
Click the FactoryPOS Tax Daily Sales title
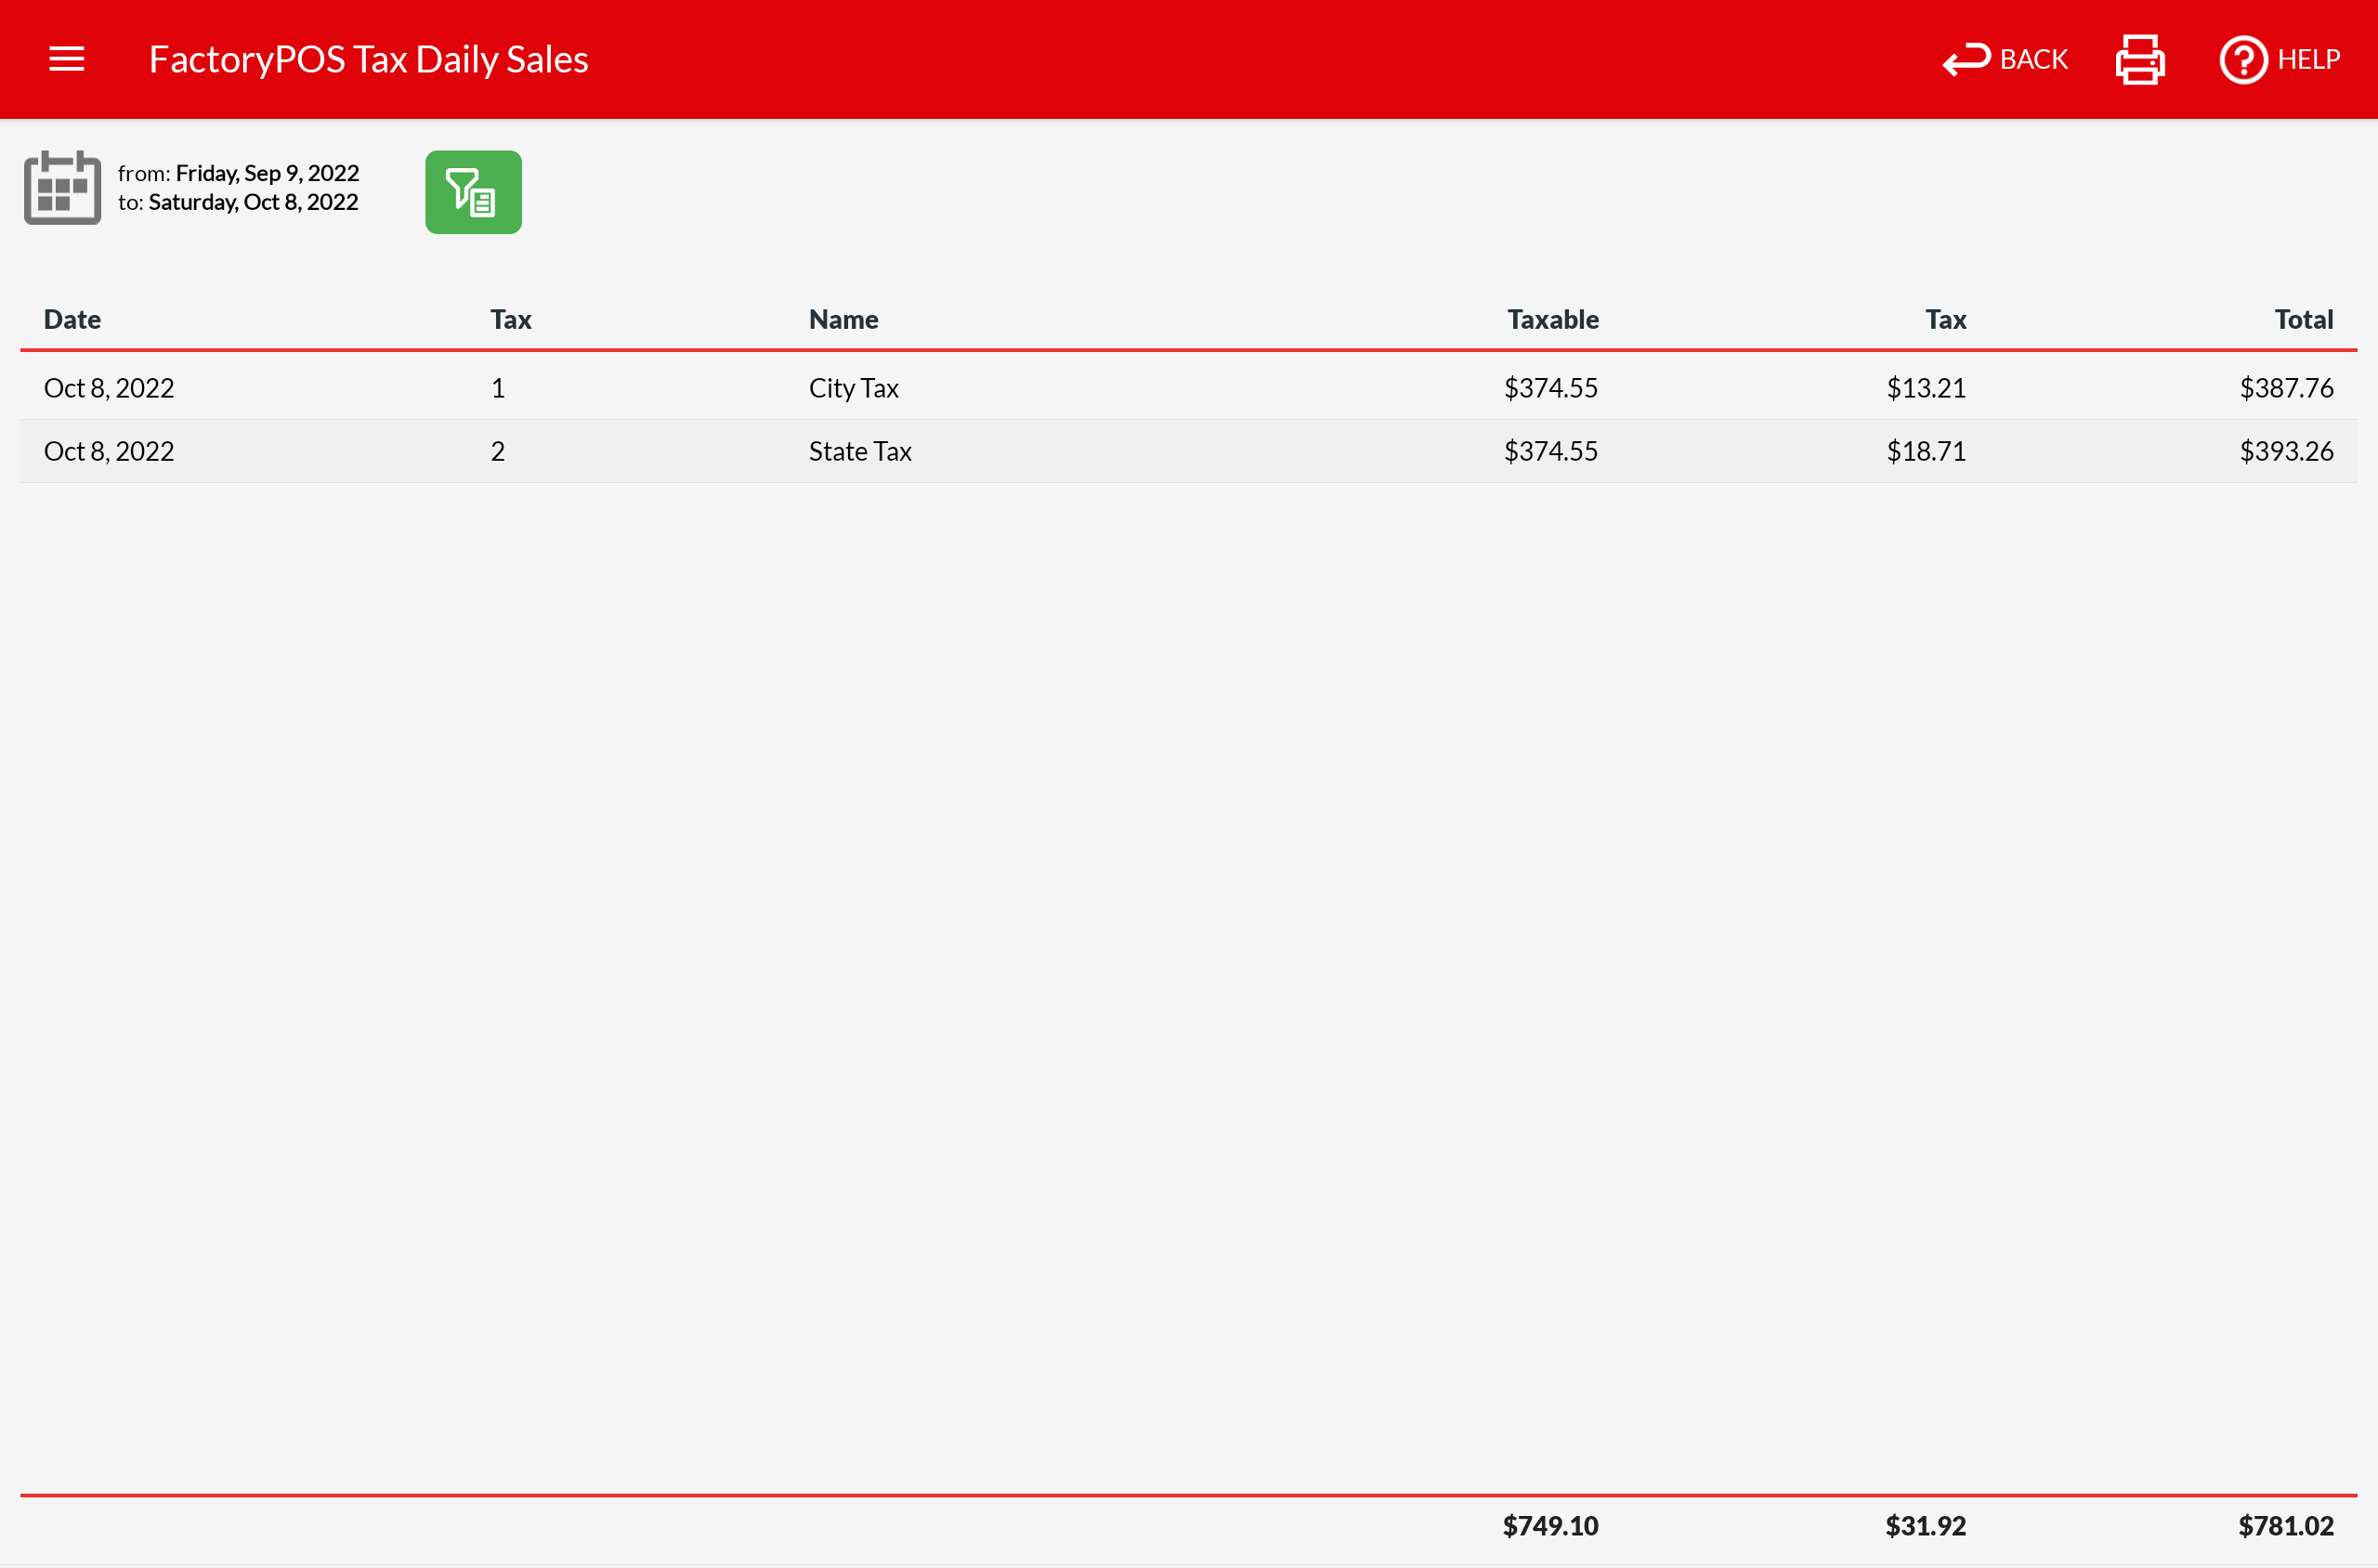tap(368, 59)
